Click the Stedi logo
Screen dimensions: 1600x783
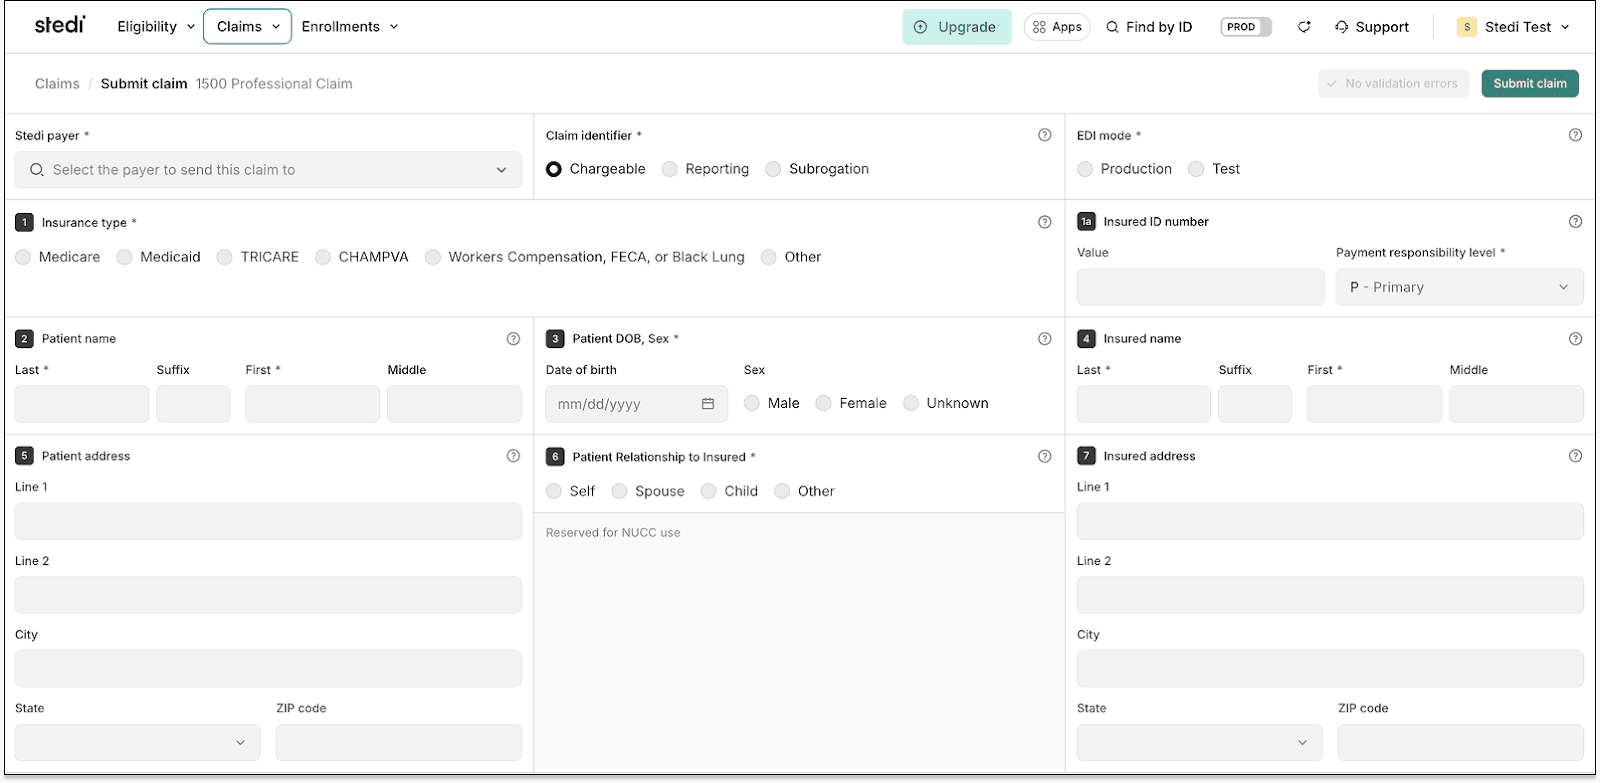[x=60, y=25]
